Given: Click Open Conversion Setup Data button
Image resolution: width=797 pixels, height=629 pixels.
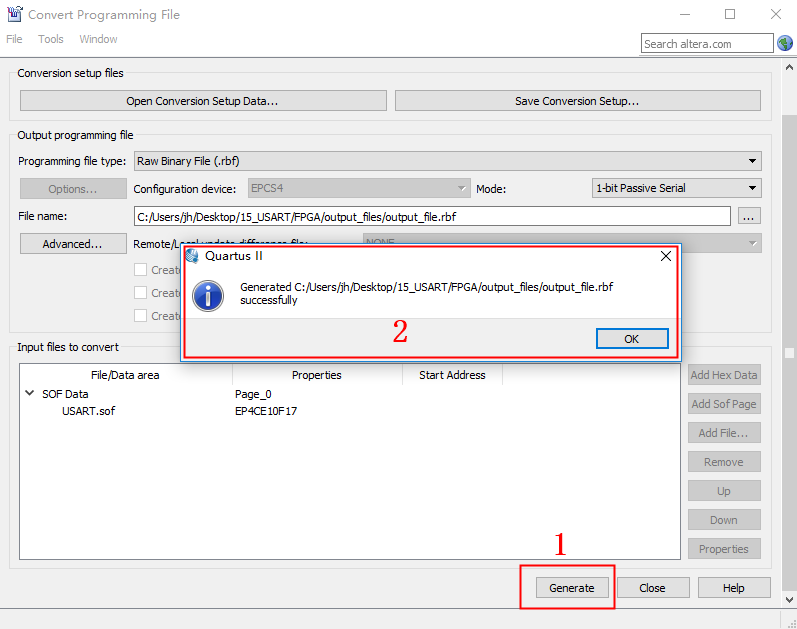Looking at the screenshot, I should click(202, 101).
